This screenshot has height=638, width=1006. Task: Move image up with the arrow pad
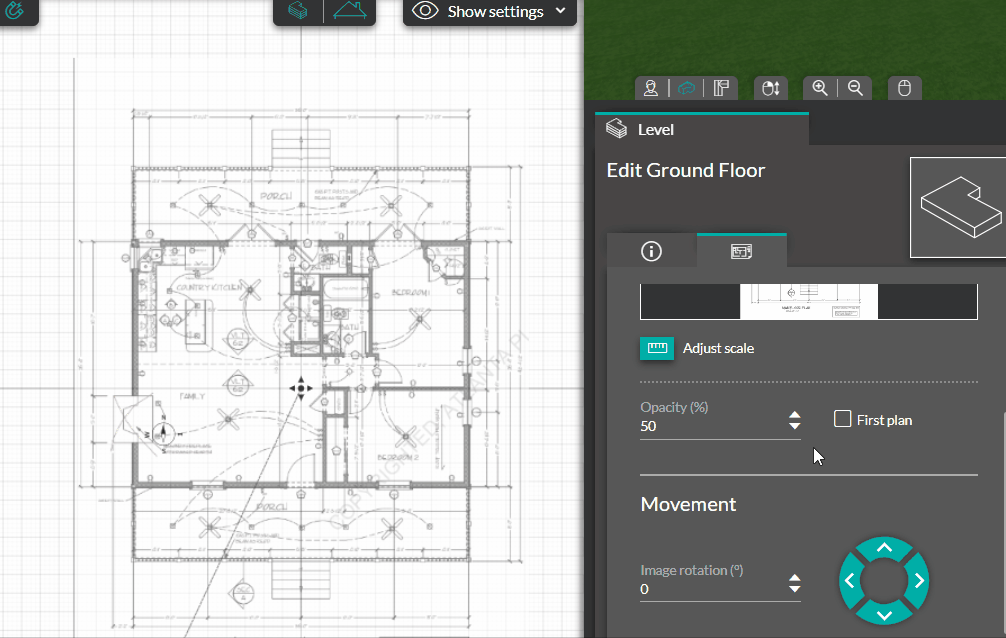pyautogui.click(x=884, y=548)
